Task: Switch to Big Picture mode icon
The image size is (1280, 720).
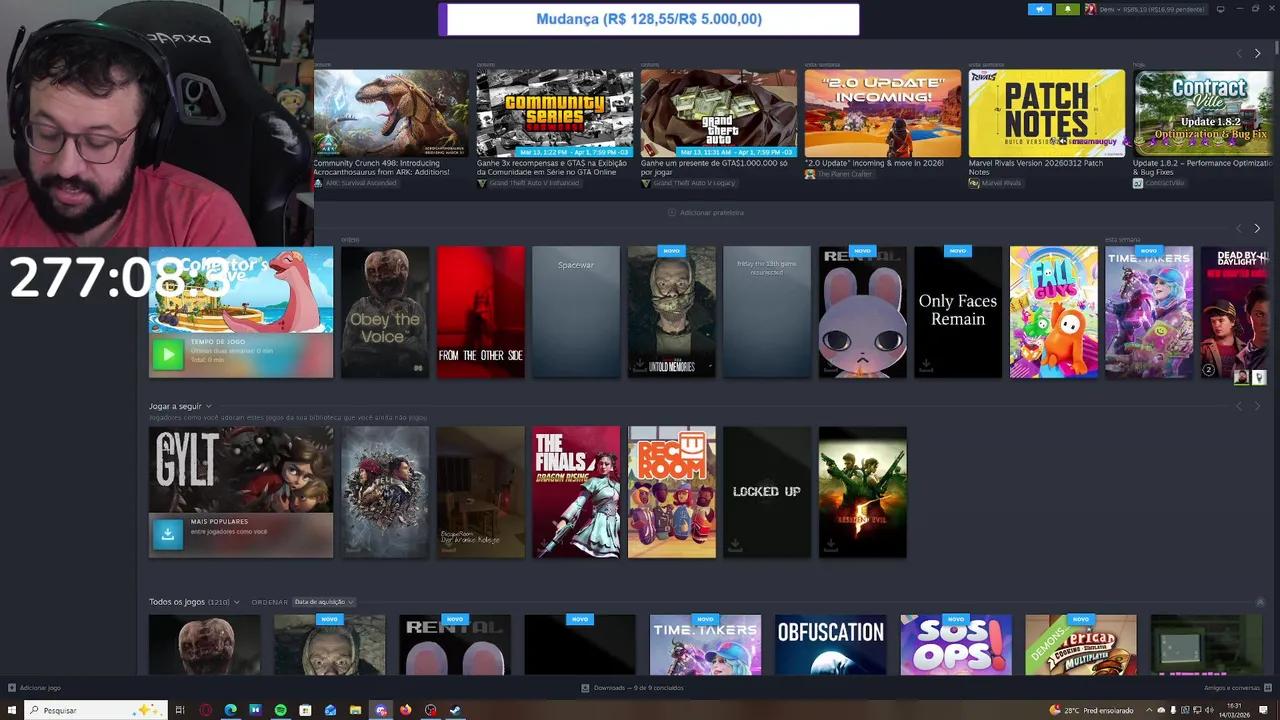Action: click(1220, 9)
